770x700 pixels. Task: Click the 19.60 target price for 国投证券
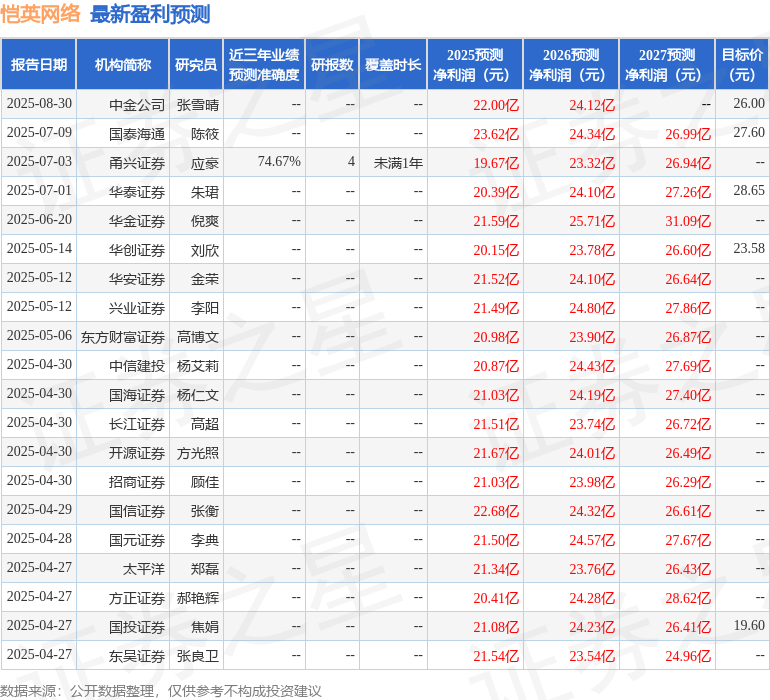(748, 626)
